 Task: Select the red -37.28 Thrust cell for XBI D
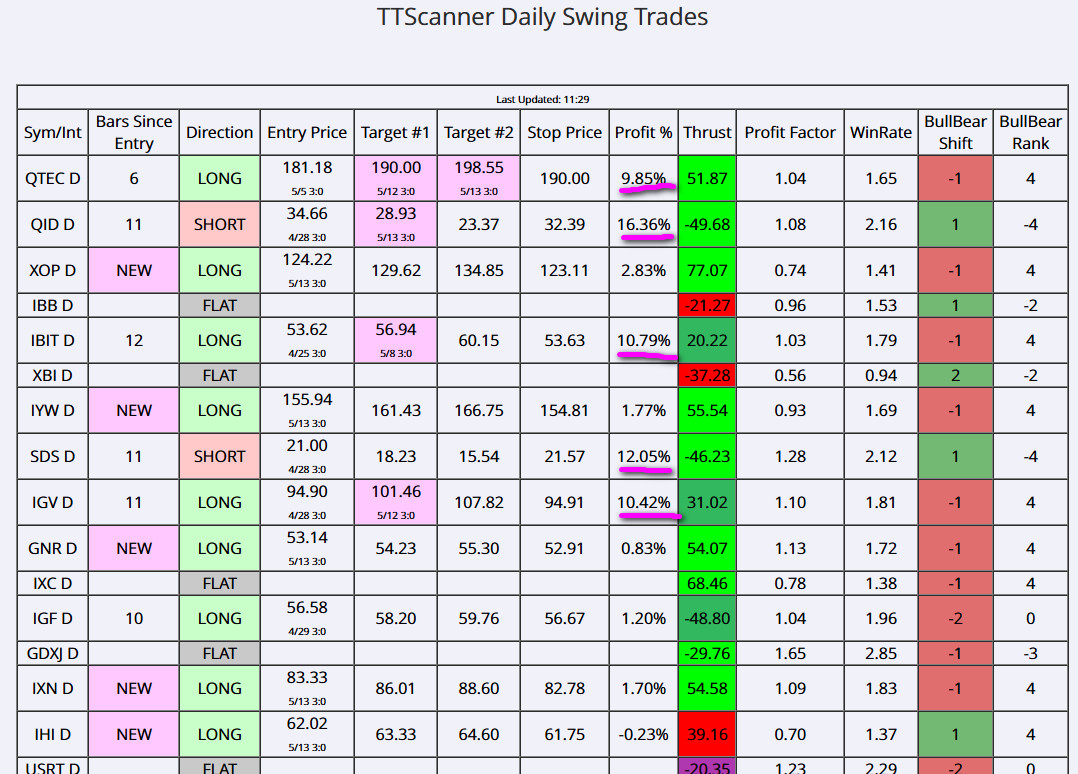[x=707, y=375]
